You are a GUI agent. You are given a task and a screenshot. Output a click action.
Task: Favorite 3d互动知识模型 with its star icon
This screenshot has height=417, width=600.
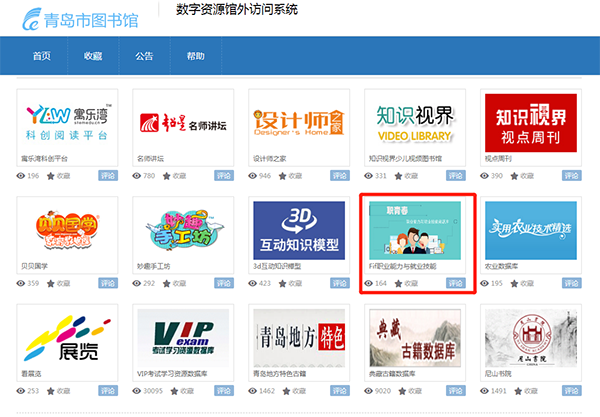click(282, 283)
